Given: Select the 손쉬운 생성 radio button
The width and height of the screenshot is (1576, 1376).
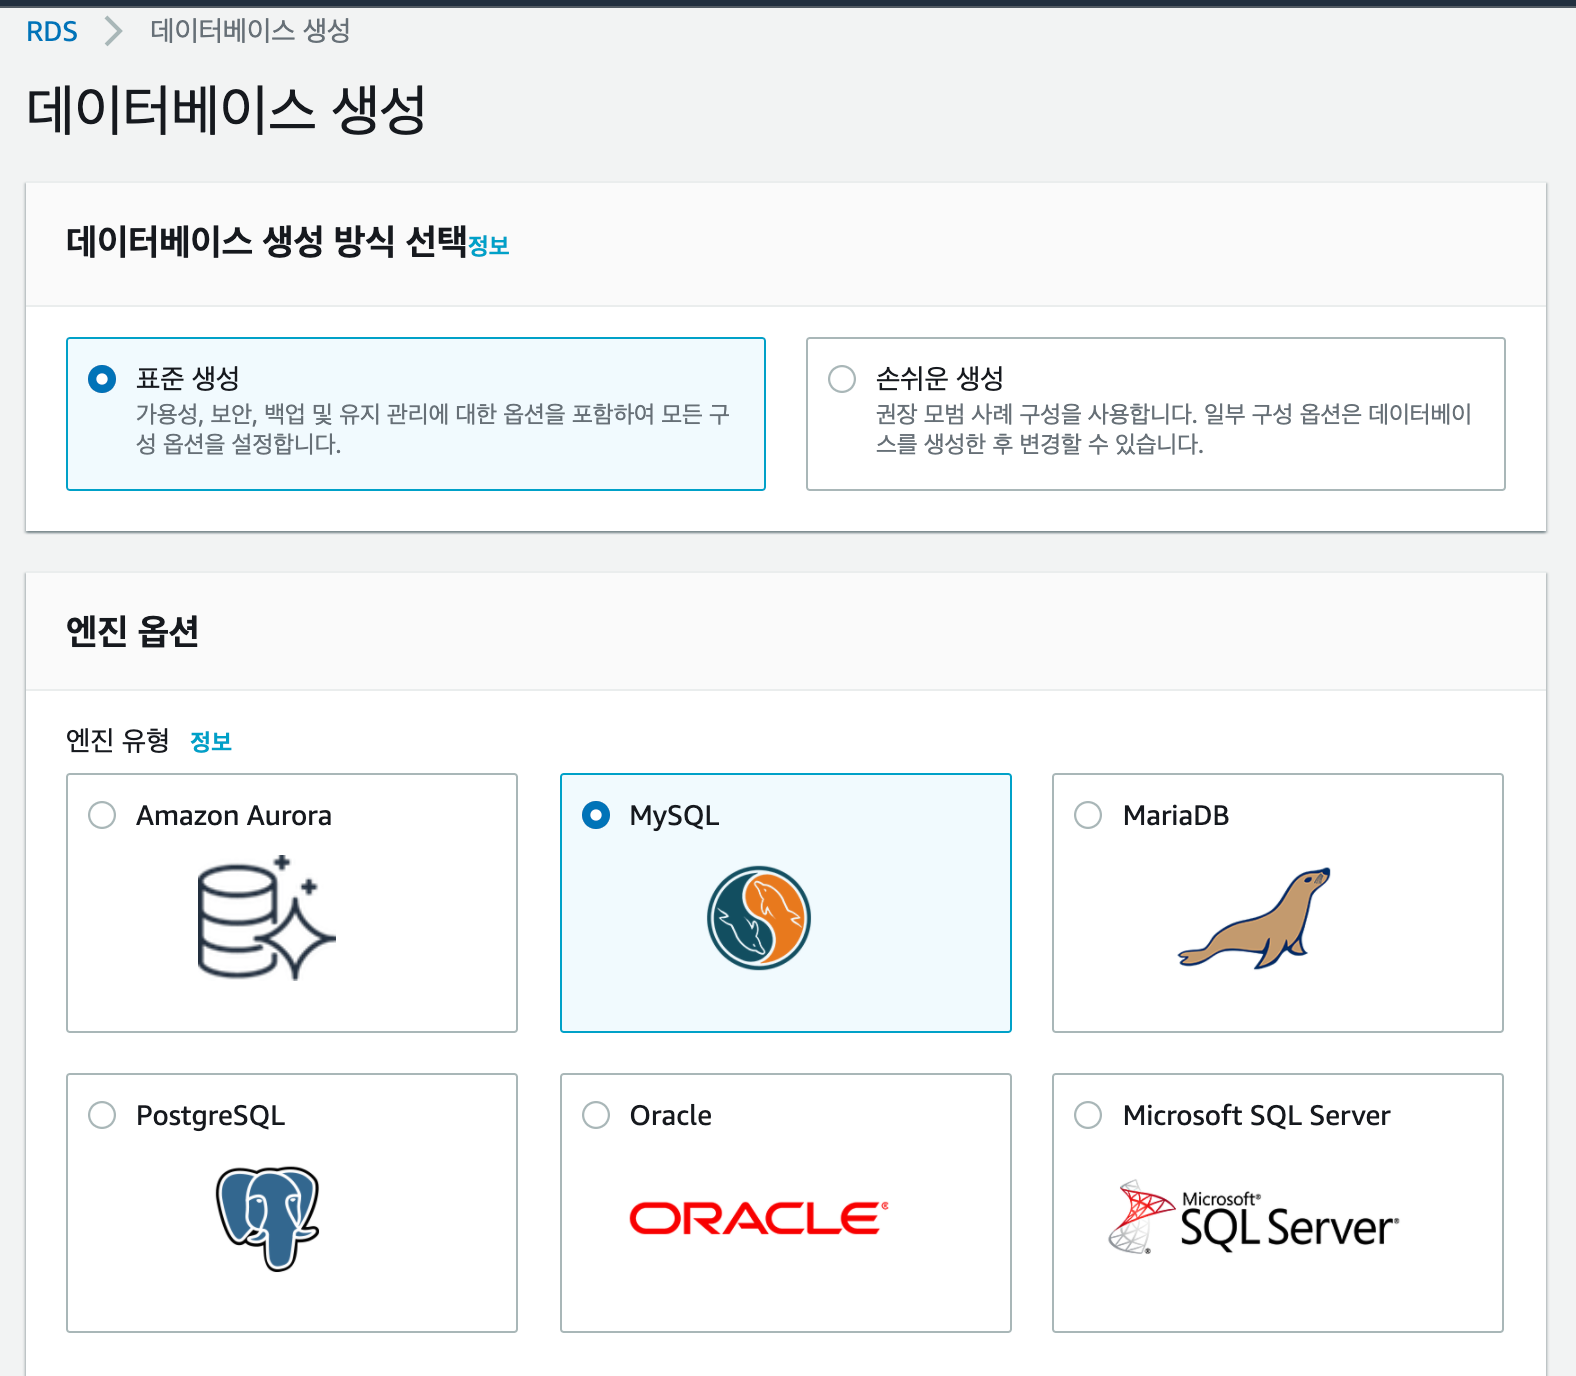Looking at the screenshot, I should coord(842,379).
